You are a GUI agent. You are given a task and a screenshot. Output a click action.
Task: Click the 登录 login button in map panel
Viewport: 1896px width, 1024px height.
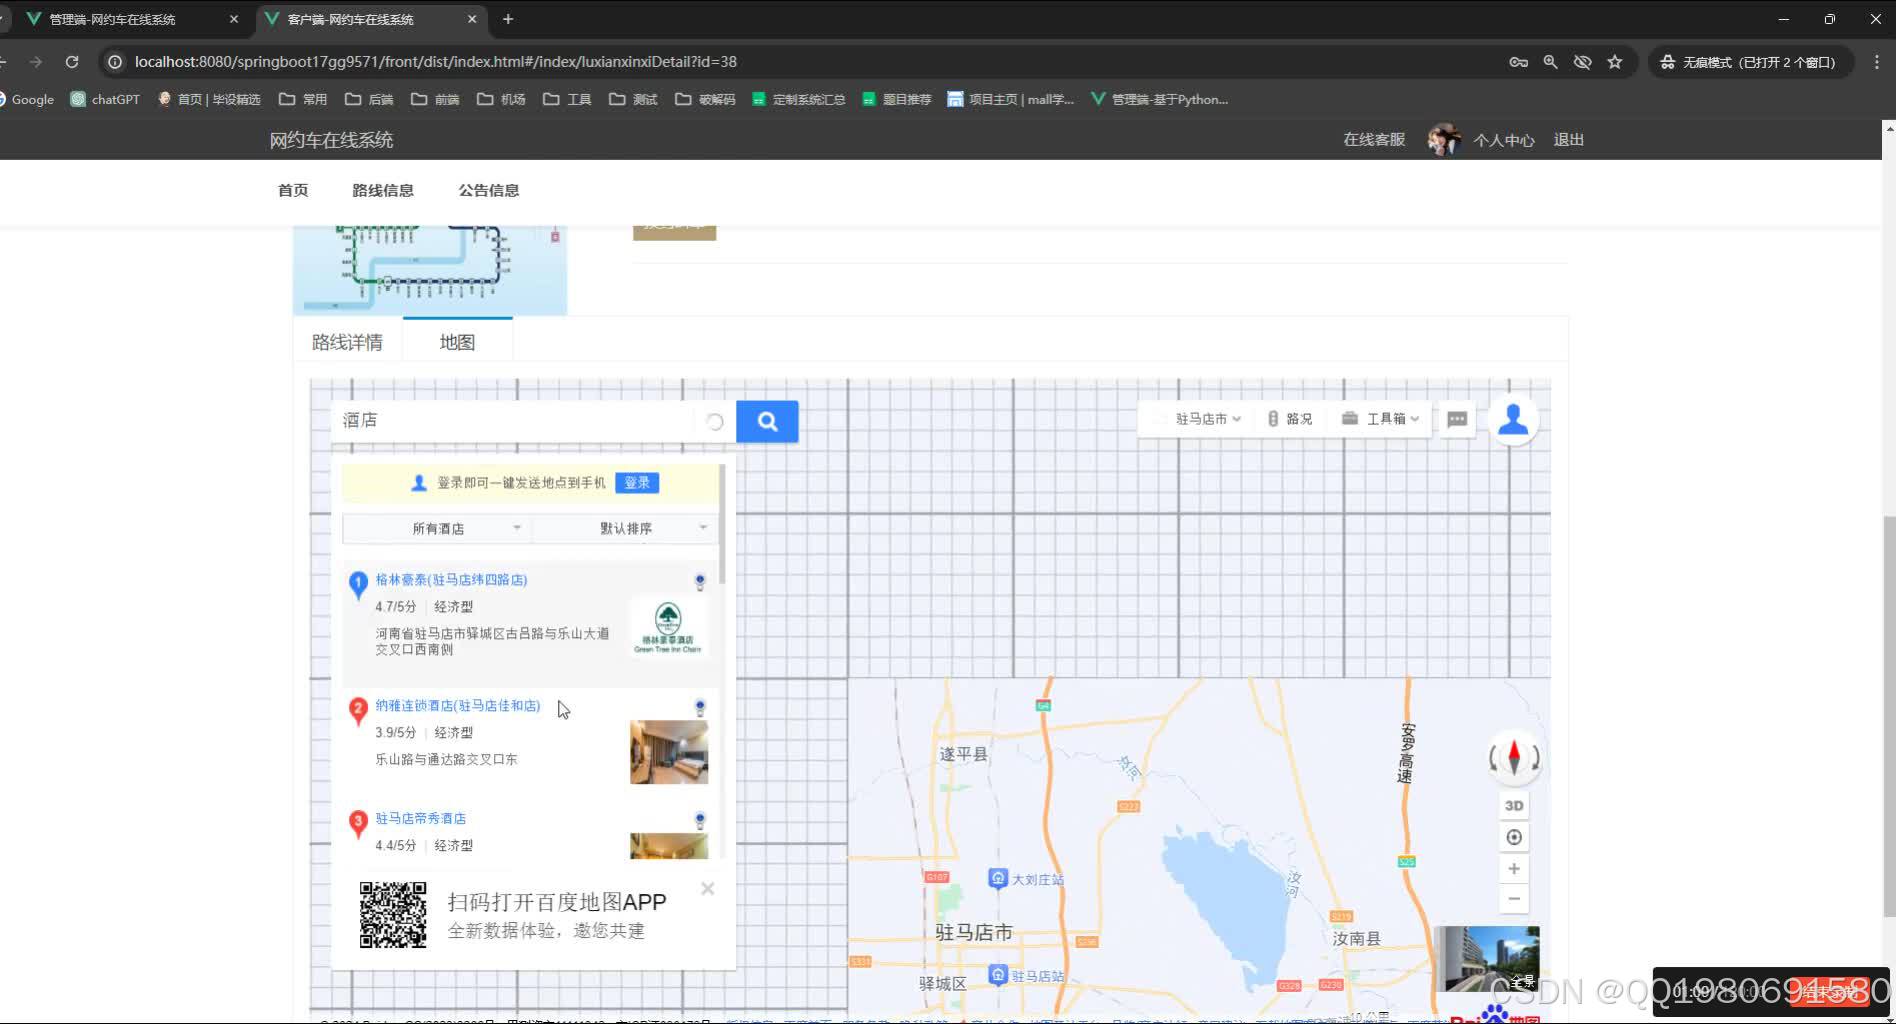[637, 483]
